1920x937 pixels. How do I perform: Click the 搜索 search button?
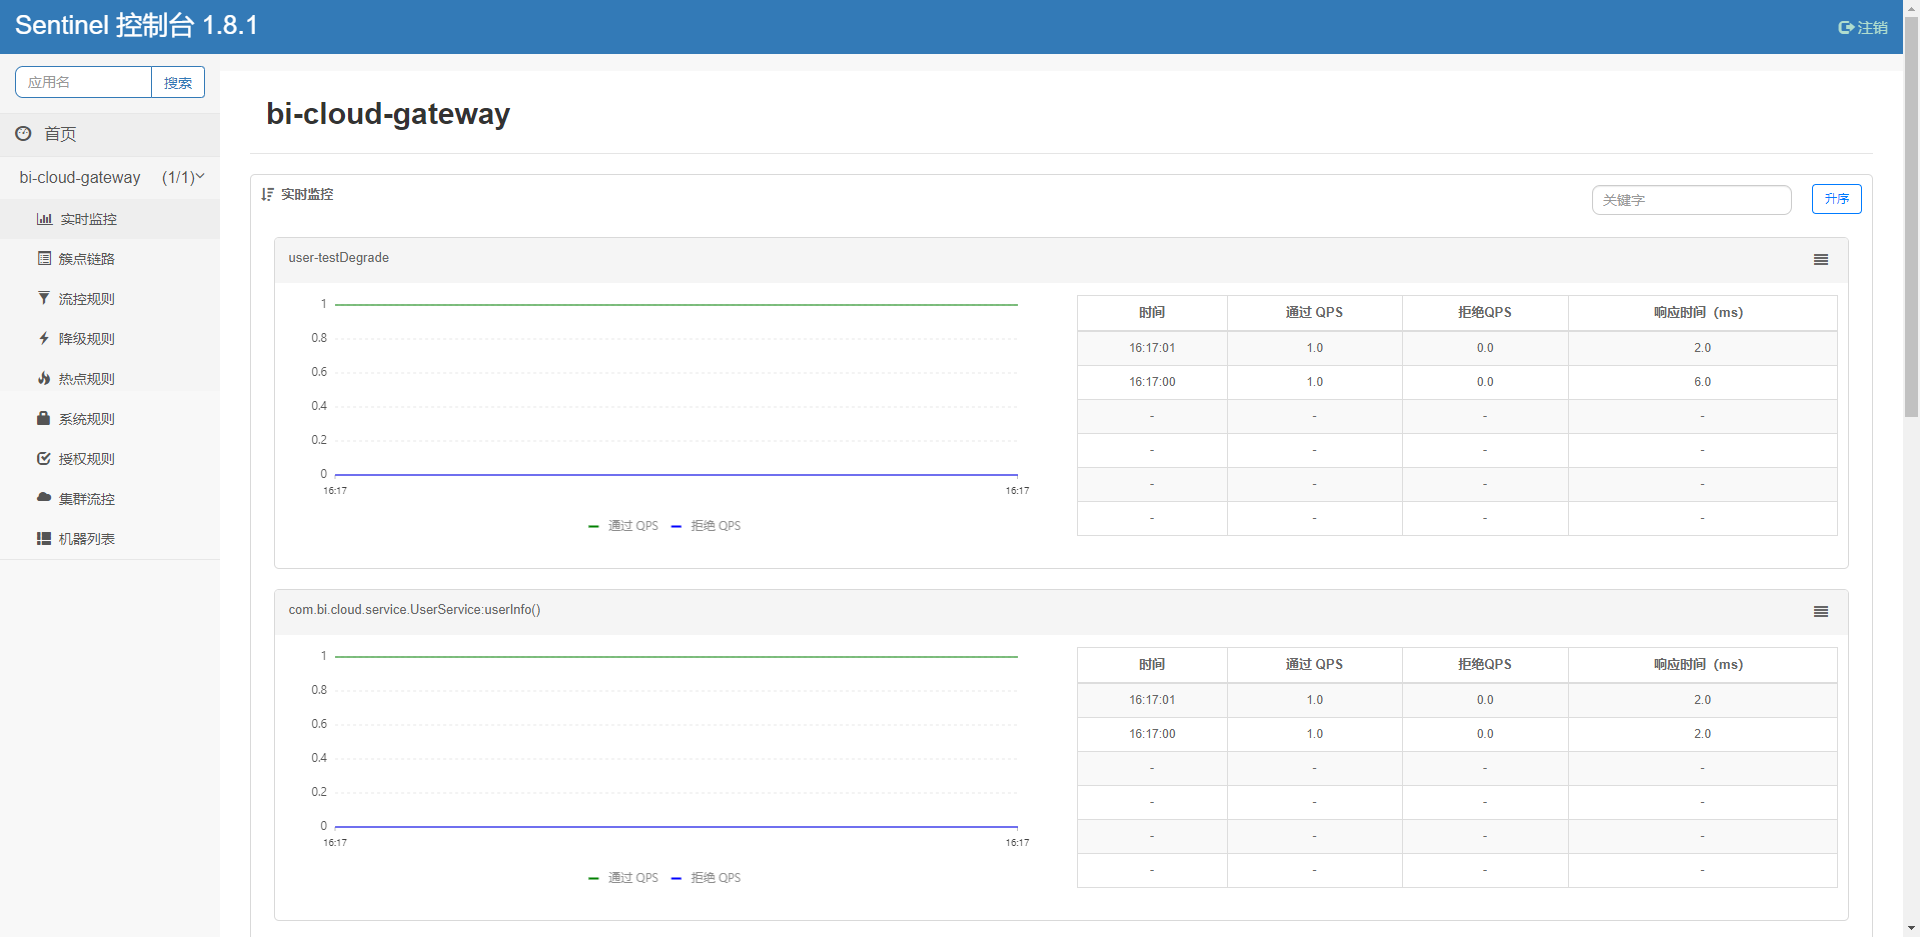pyautogui.click(x=178, y=83)
